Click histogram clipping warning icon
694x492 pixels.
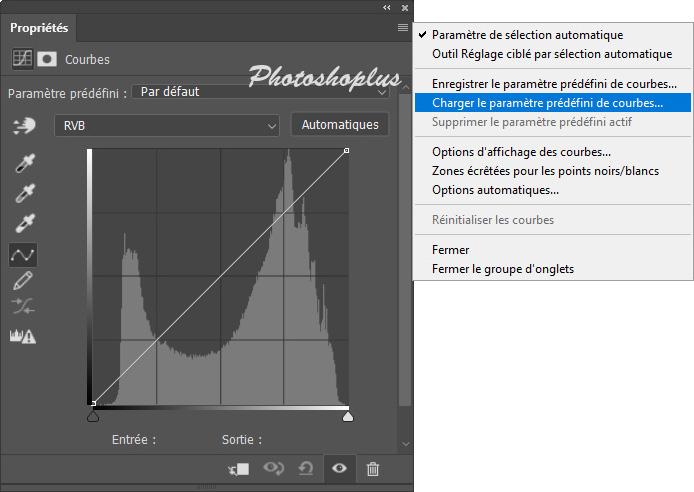[22, 337]
